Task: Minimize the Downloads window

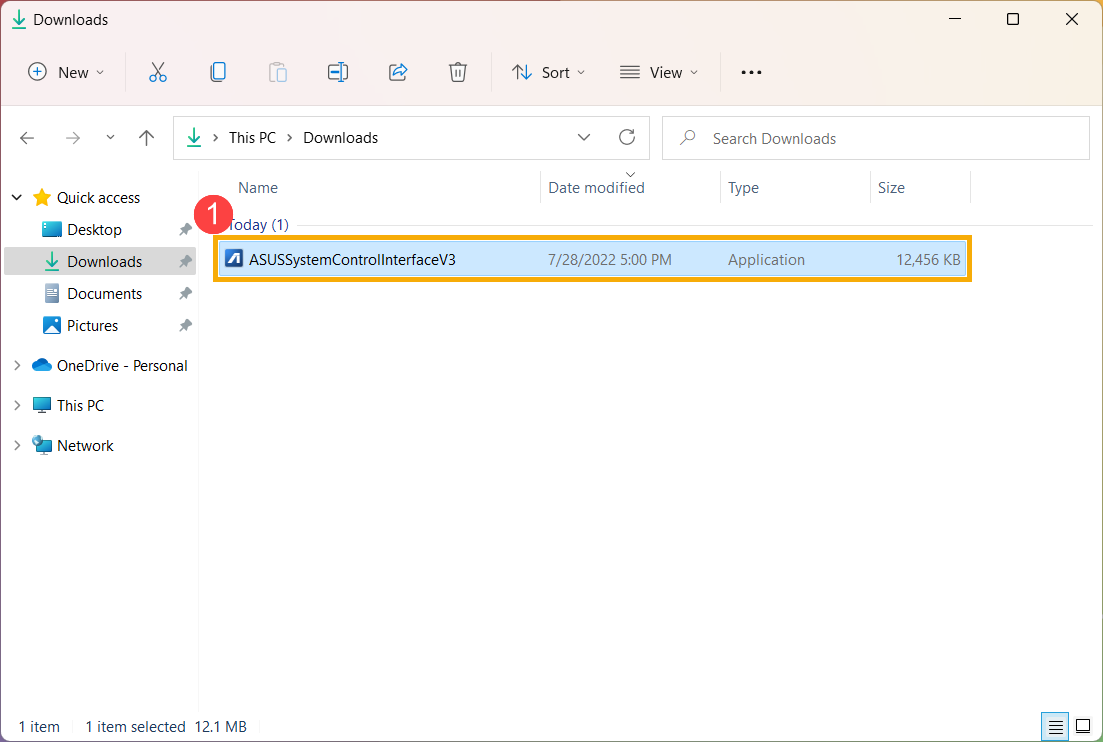Action: coord(955,19)
